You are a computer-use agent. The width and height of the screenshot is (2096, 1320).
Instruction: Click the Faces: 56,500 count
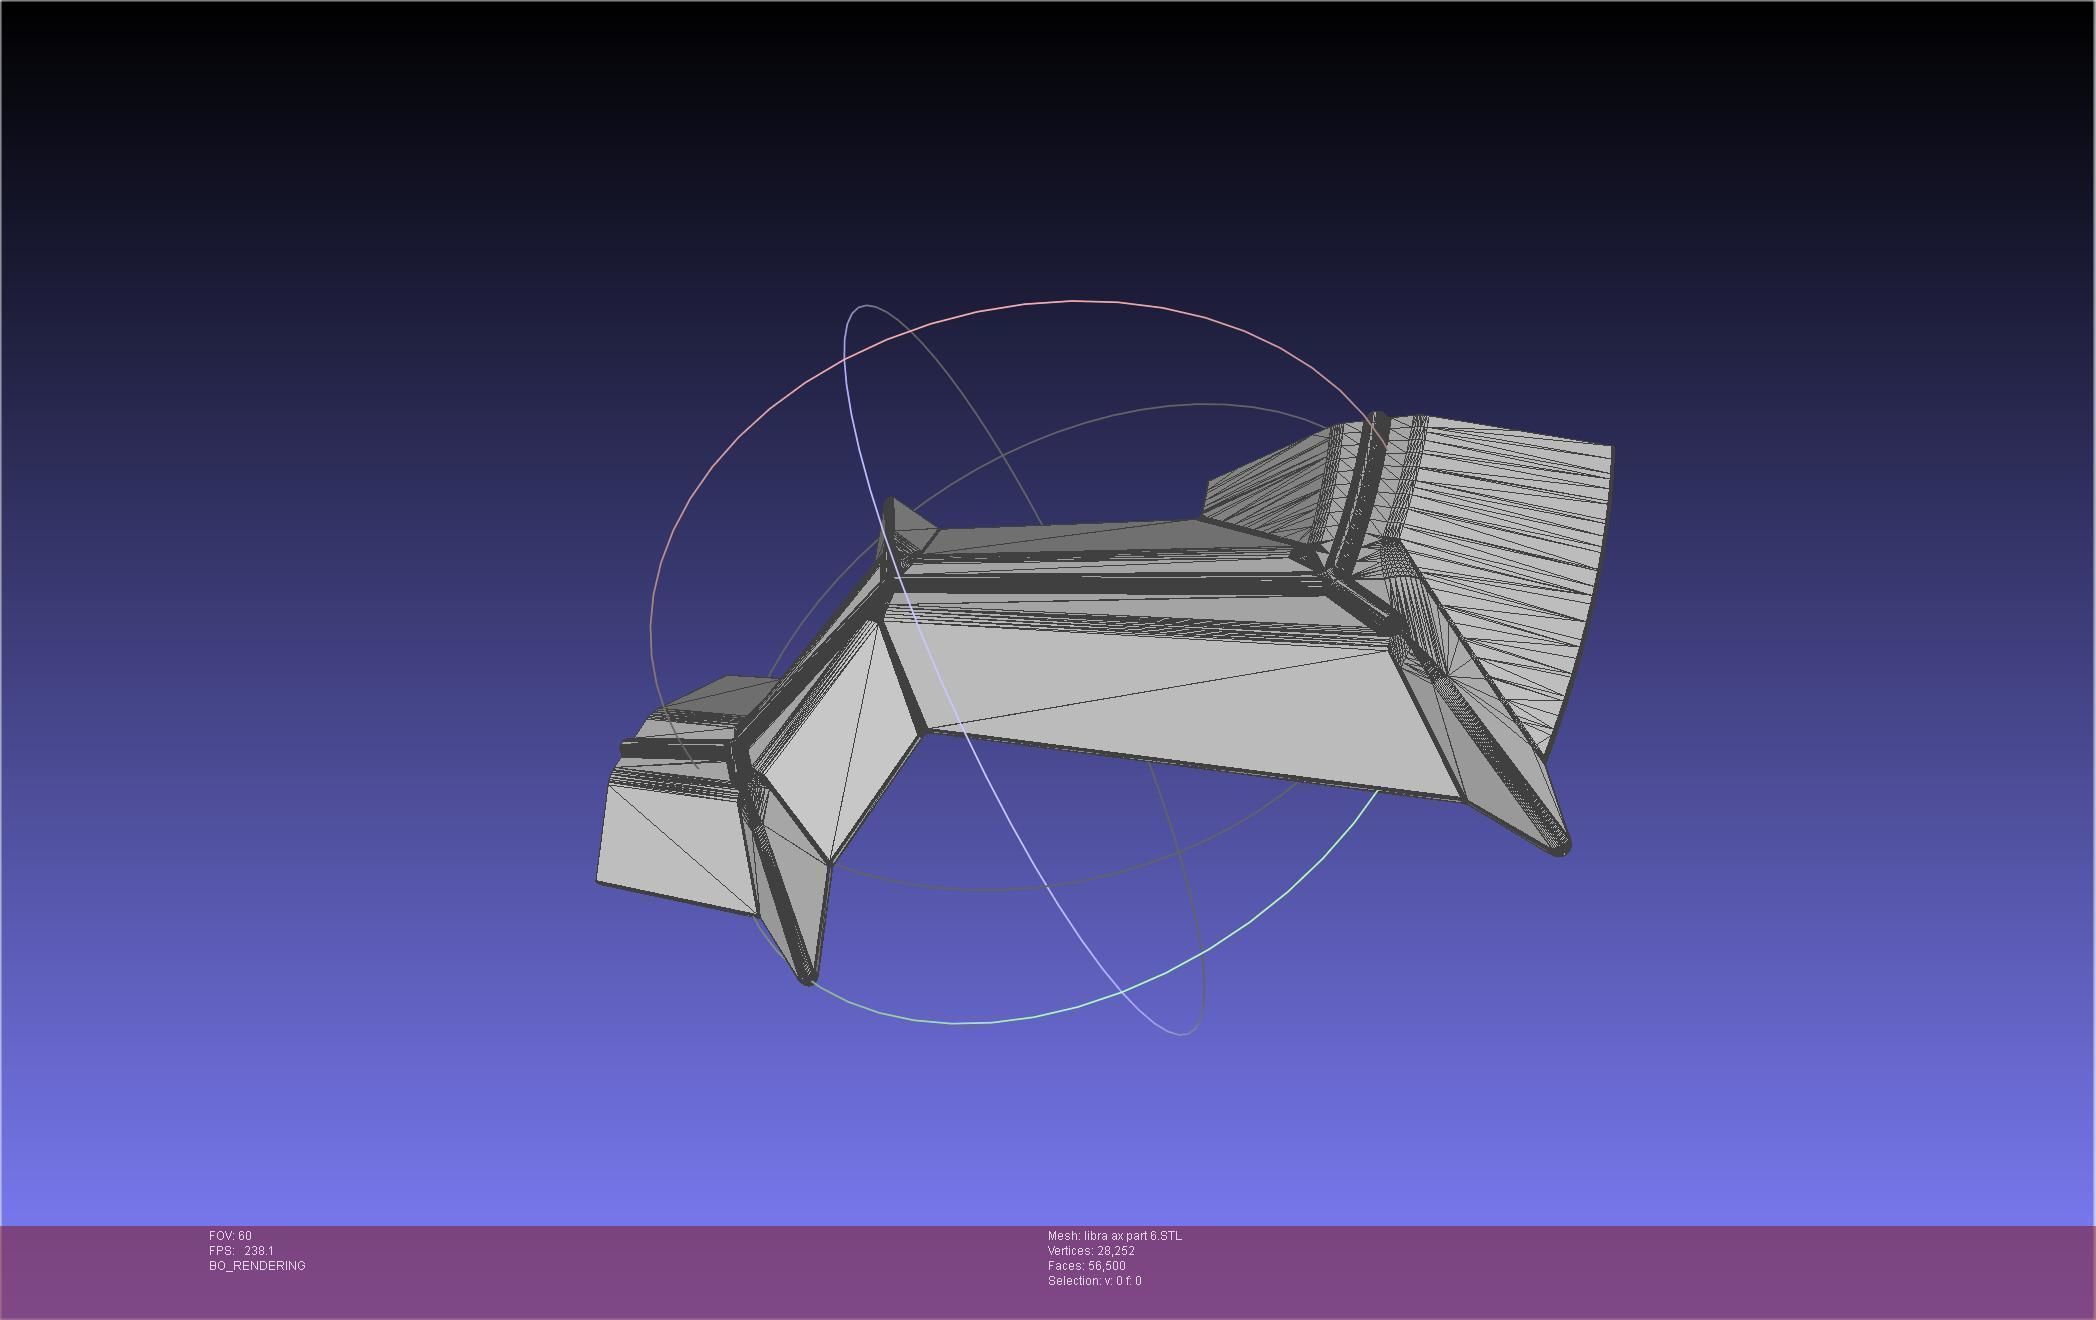(x=1086, y=1266)
